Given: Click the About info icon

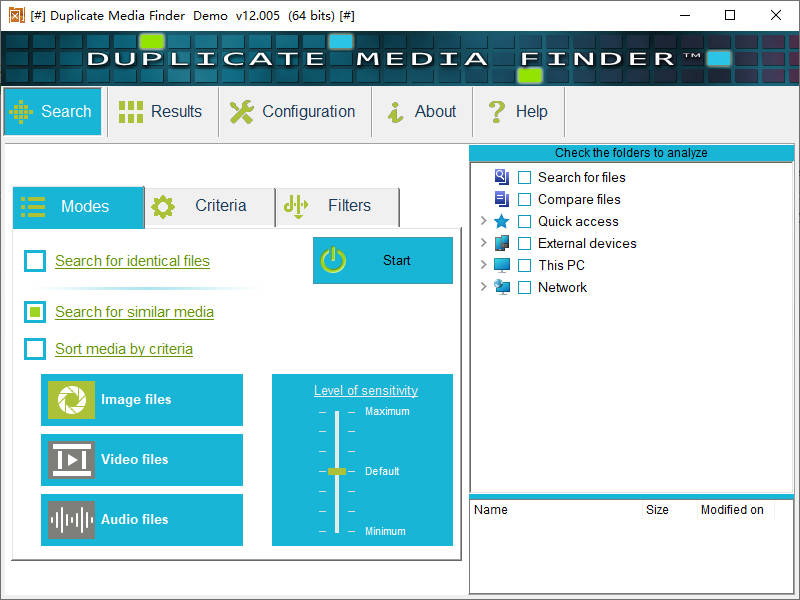Looking at the screenshot, I should (x=395, y=112).
